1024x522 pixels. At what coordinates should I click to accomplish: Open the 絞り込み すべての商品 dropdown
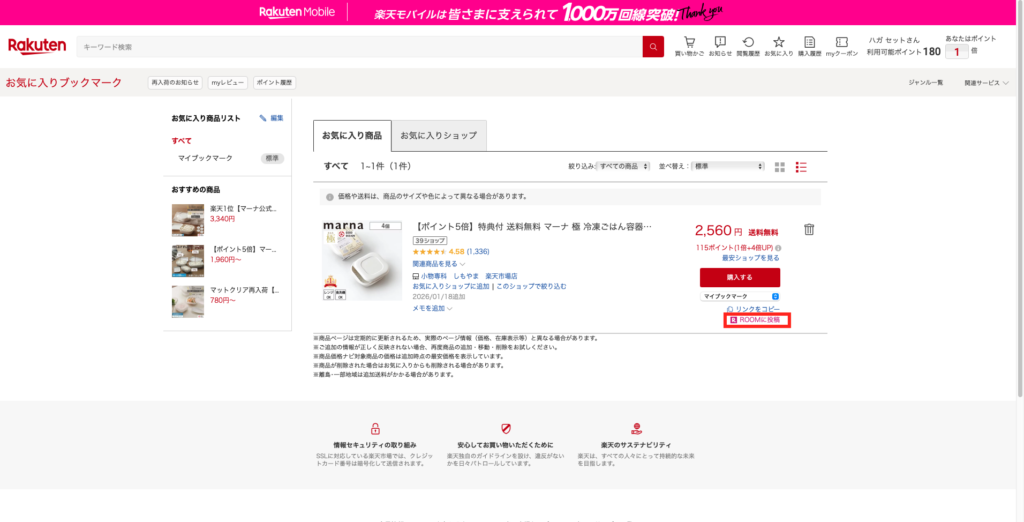point(624,167)
